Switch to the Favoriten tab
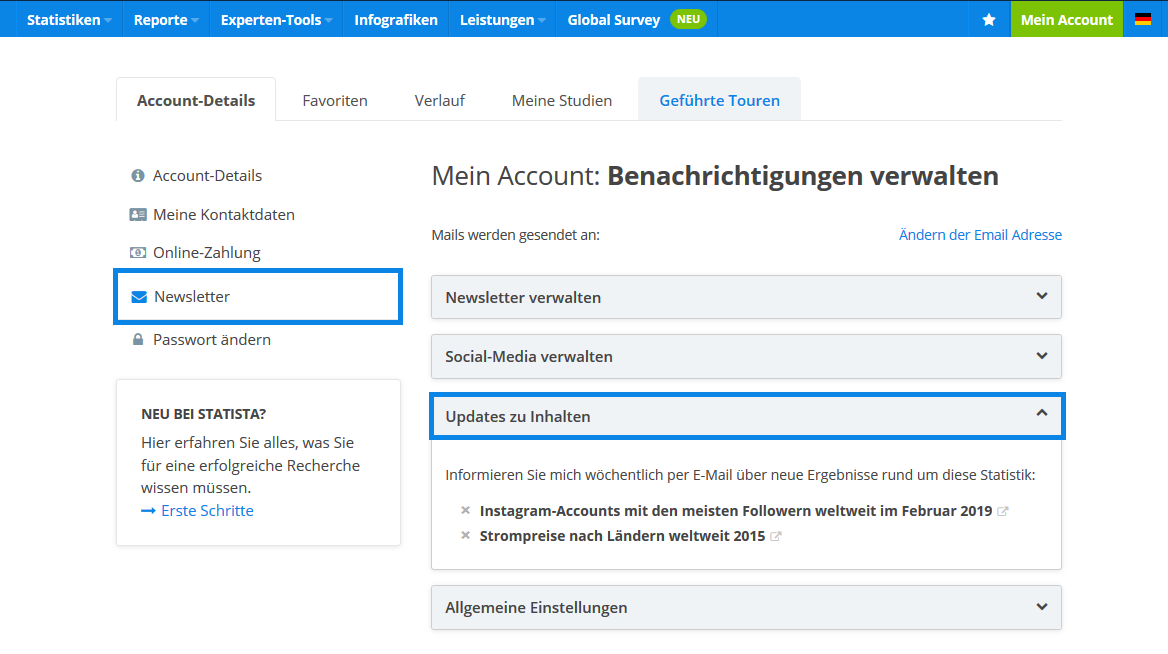Image resolution: width=1168 pixels, height=654 pixels. pyautogui.click(x=335, y=100)
